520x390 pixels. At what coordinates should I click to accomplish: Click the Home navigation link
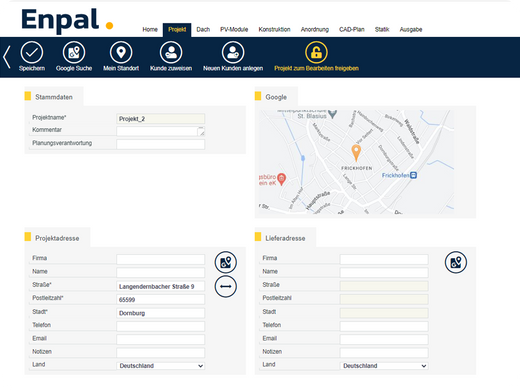tap(150, 29)
